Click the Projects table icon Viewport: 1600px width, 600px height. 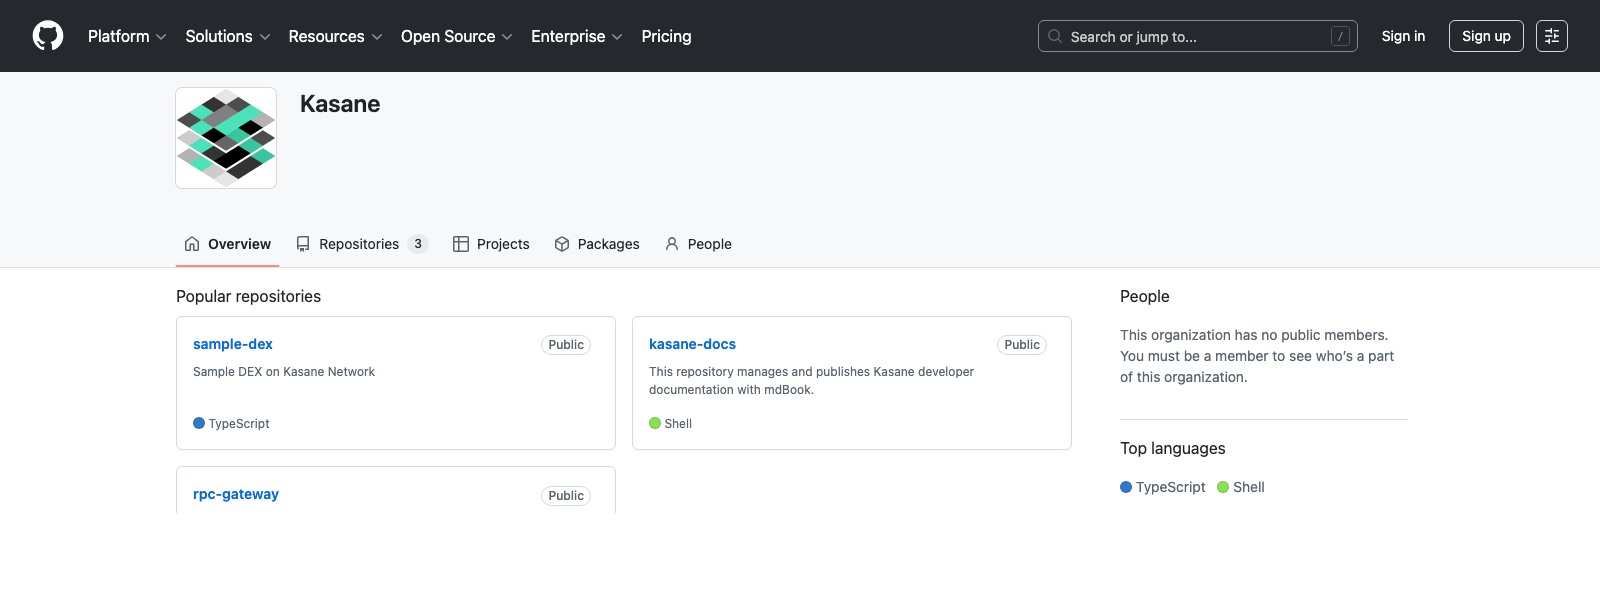(461, 244)
